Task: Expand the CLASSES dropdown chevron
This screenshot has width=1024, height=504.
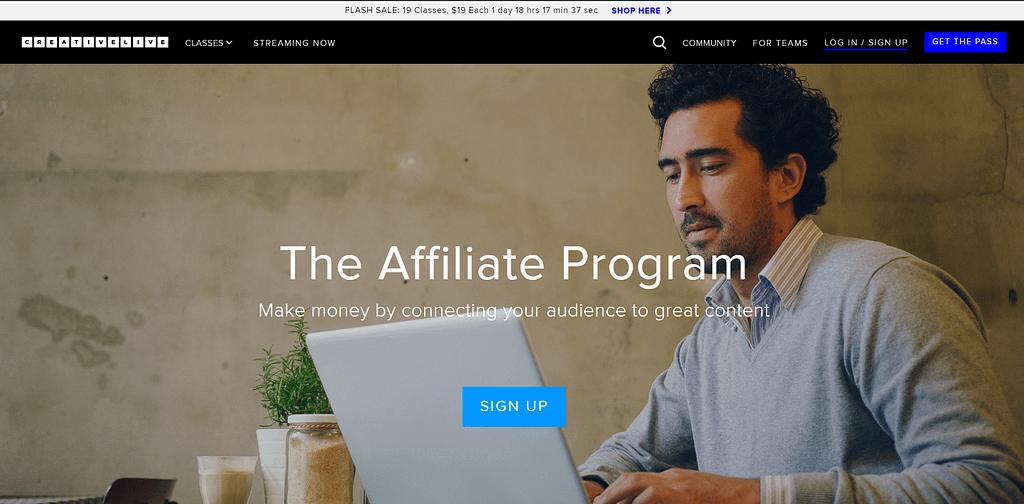Action: [x=229, y=42]
